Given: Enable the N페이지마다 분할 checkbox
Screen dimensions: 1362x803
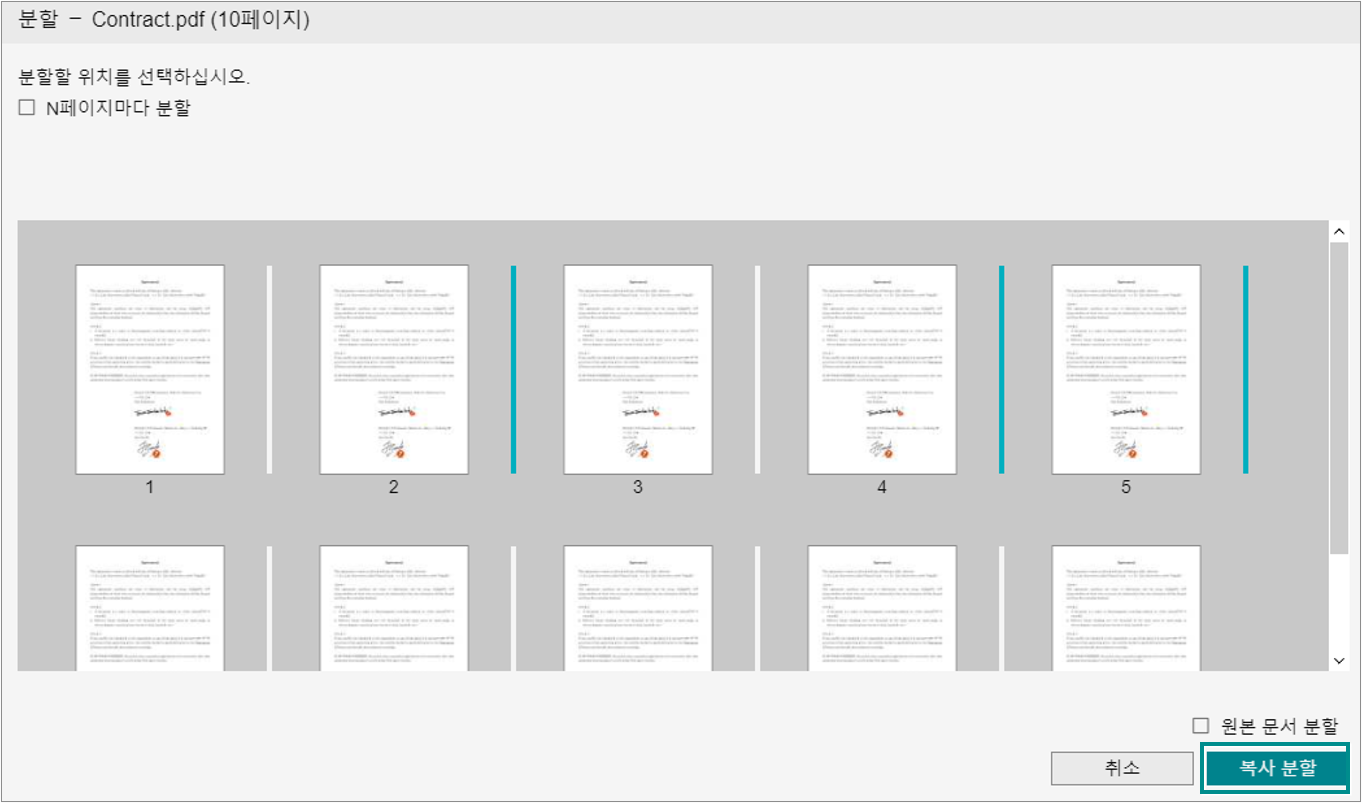Looking at the screenshot, I should click(x=27, y=108).
